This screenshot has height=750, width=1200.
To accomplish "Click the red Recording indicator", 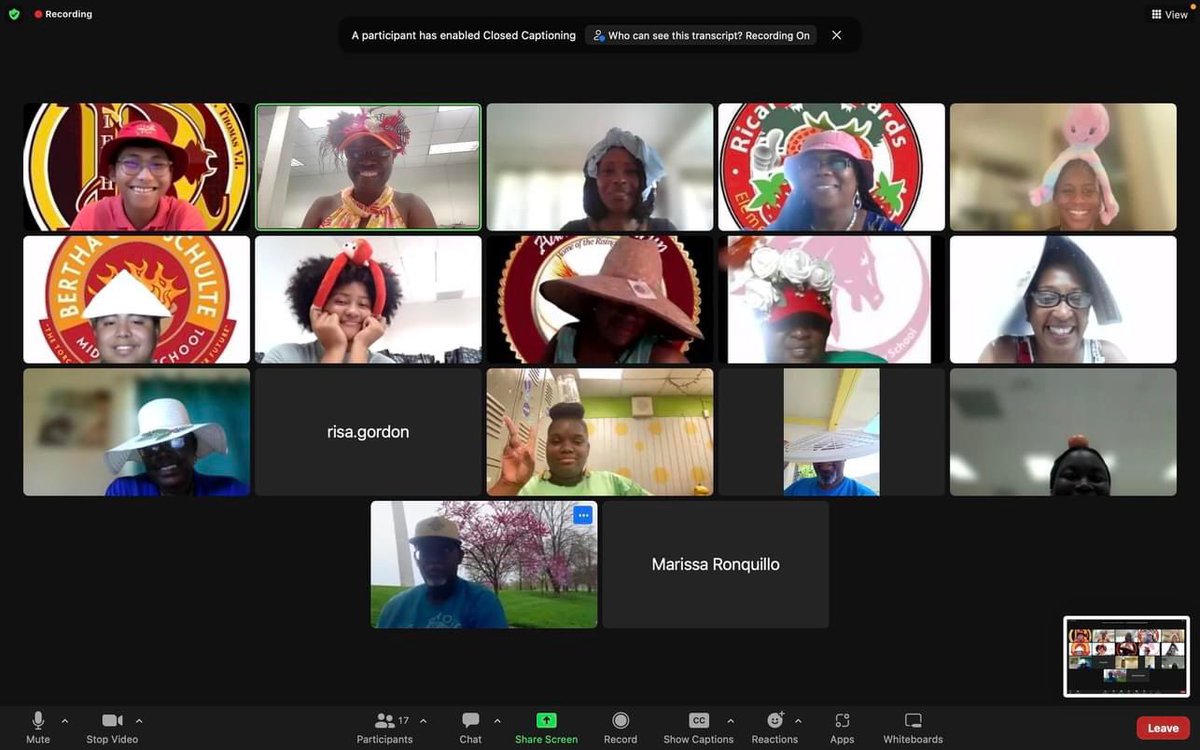I will 63,14.
